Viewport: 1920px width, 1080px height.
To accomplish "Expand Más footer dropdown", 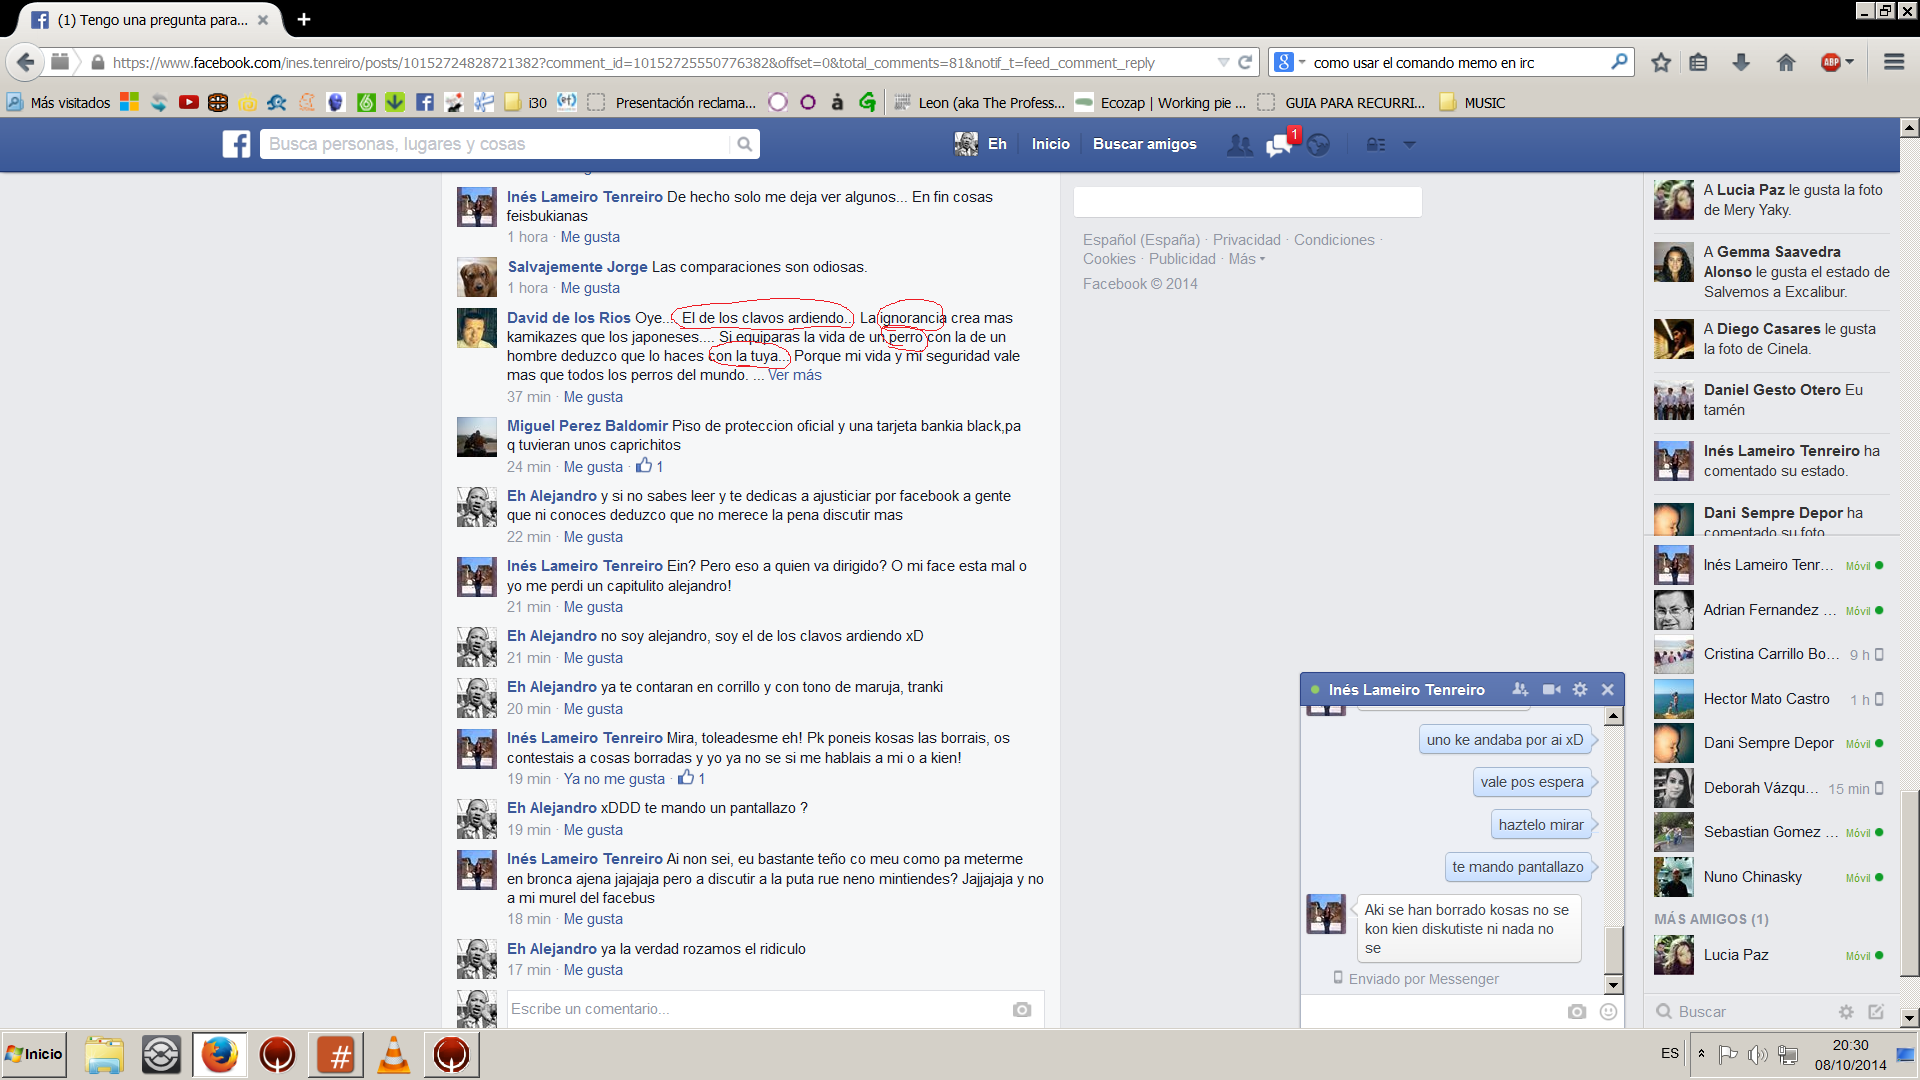I will pos(1247,259).
